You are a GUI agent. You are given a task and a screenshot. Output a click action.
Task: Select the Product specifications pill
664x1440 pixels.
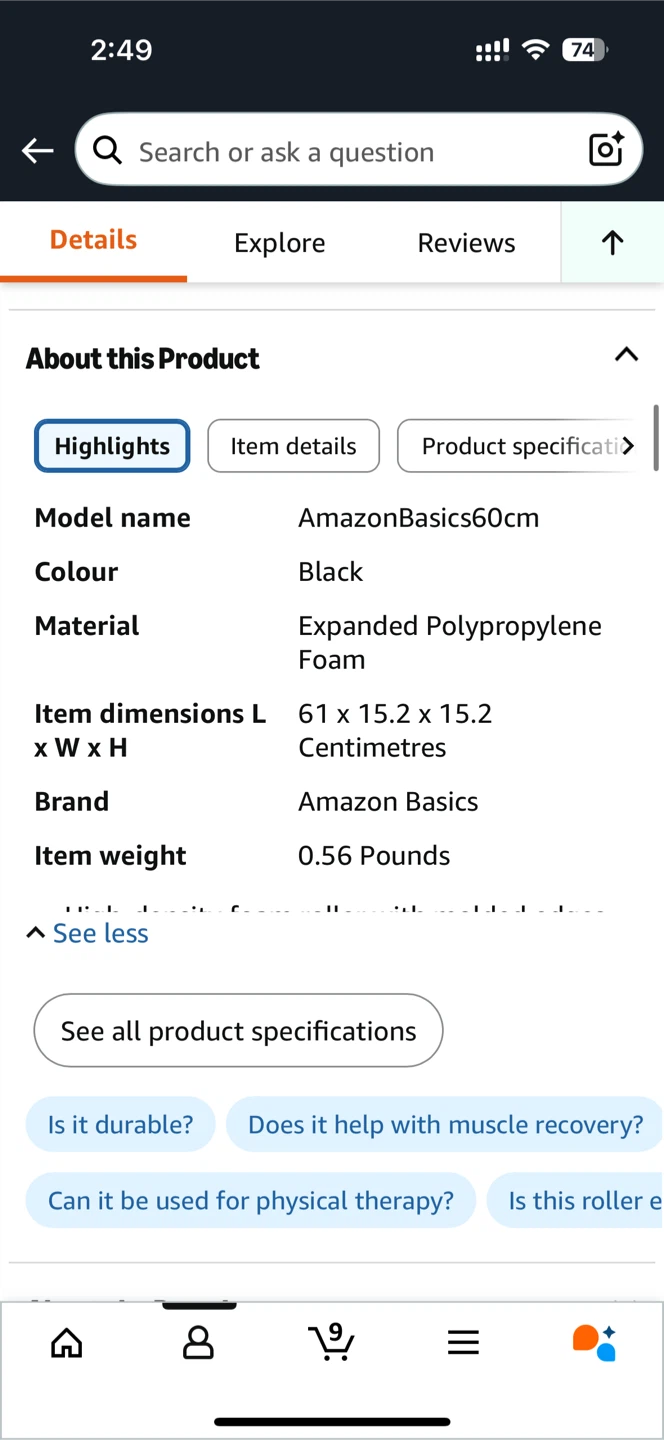518,446
